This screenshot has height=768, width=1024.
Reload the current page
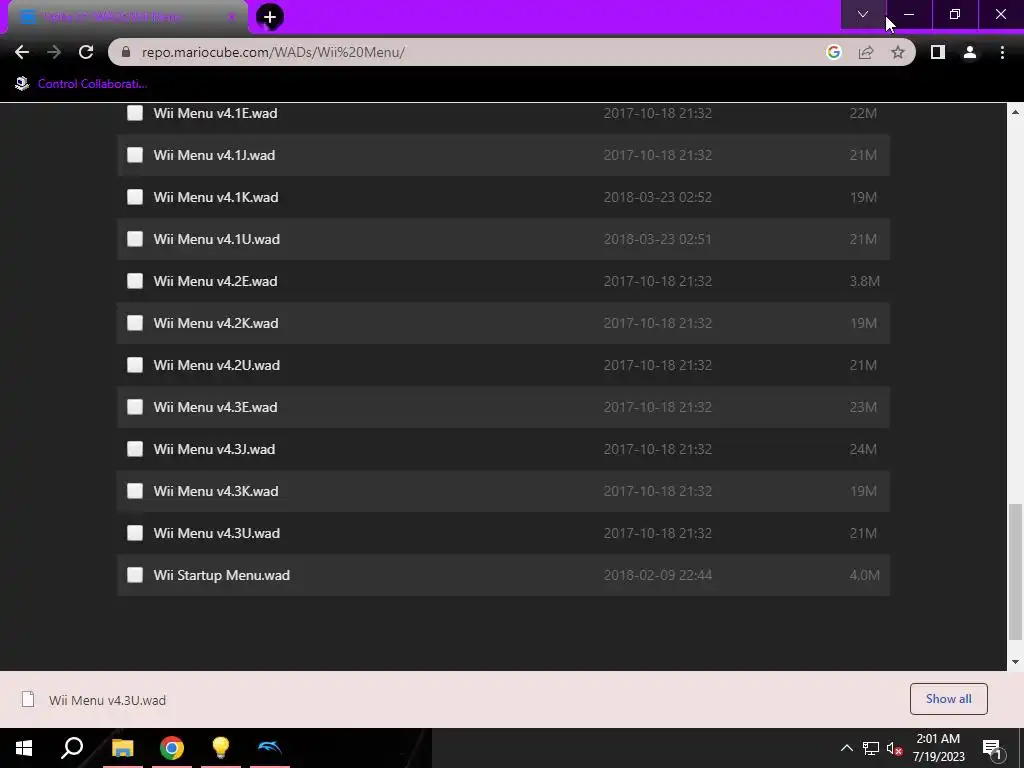86,52
